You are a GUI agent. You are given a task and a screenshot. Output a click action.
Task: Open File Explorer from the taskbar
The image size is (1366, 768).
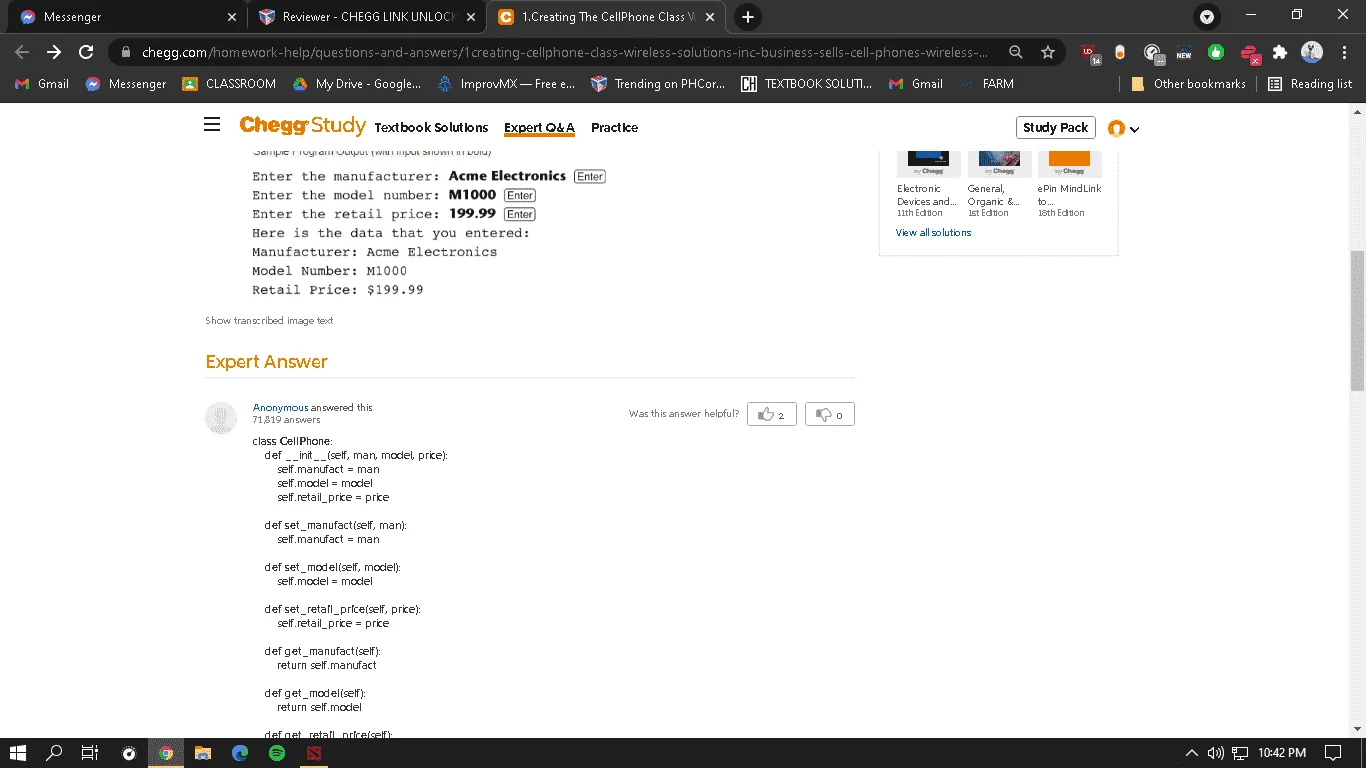point(202,753)
